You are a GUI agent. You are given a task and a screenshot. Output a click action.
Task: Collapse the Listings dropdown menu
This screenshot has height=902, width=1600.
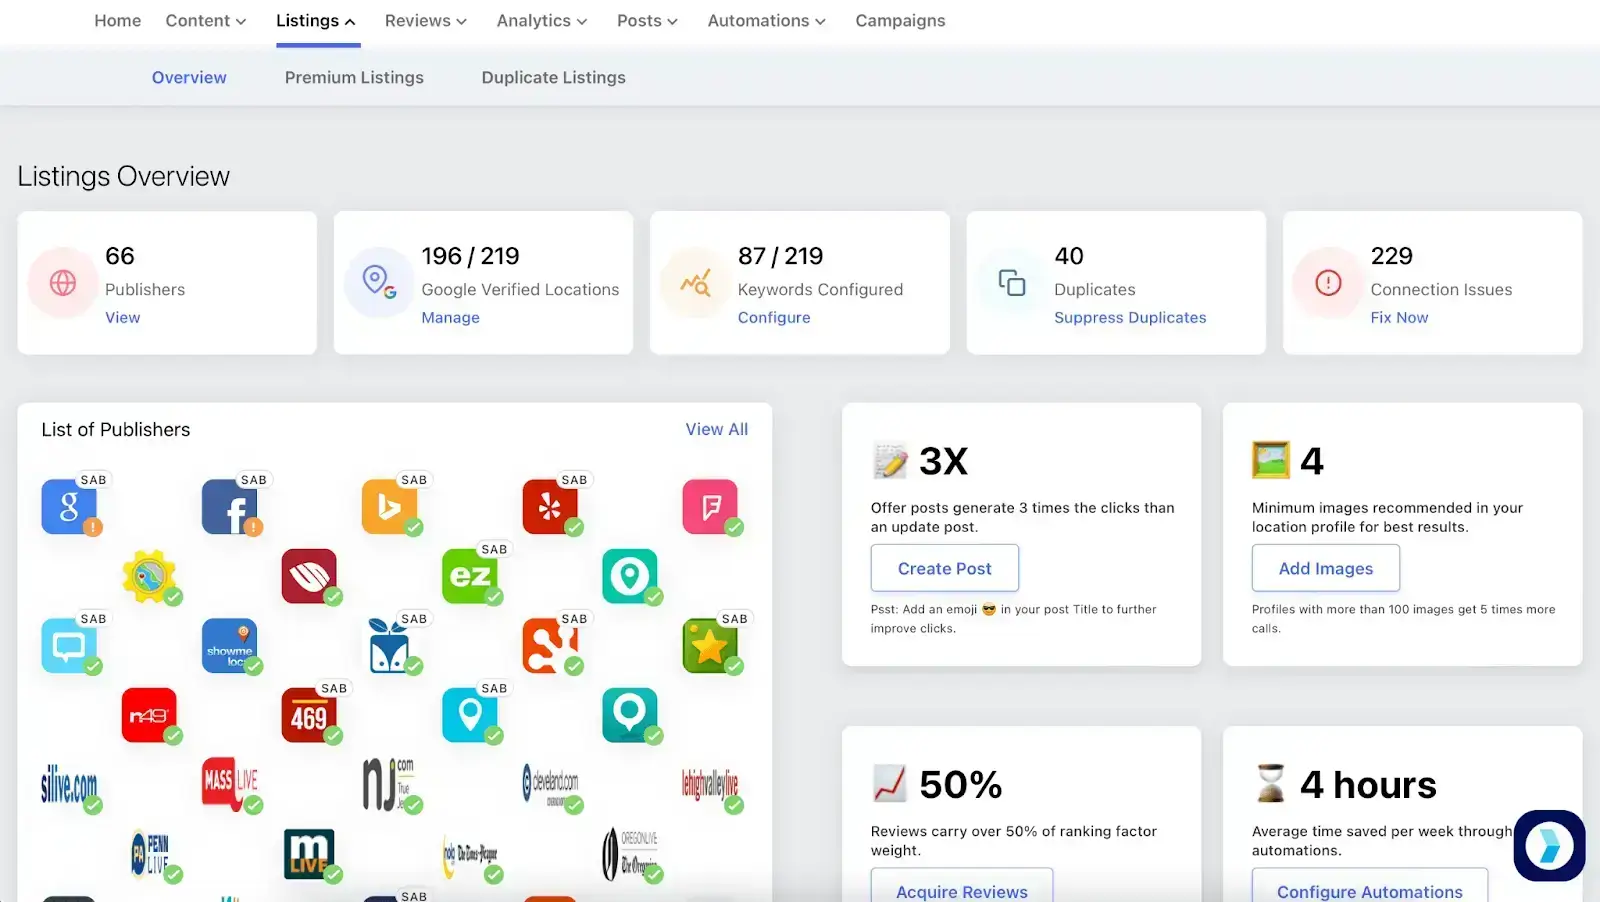tap(316, 21)
